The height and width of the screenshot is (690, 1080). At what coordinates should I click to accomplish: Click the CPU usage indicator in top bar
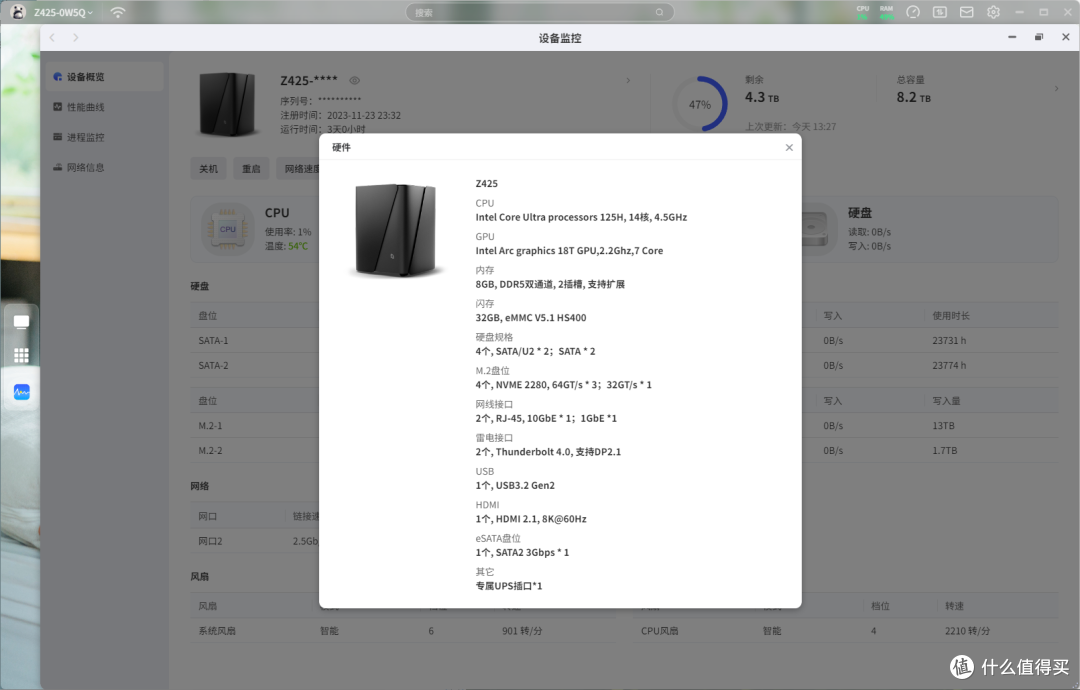click(862, 12)
